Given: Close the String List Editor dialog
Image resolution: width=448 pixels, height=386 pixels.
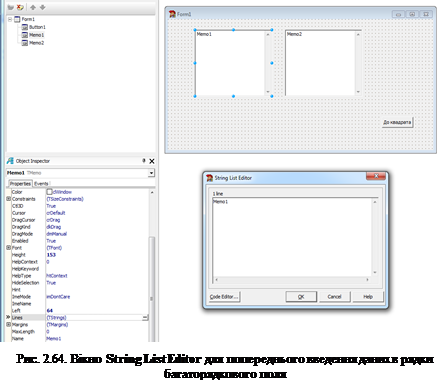Looking at the screenshot, I should [376, 176].
